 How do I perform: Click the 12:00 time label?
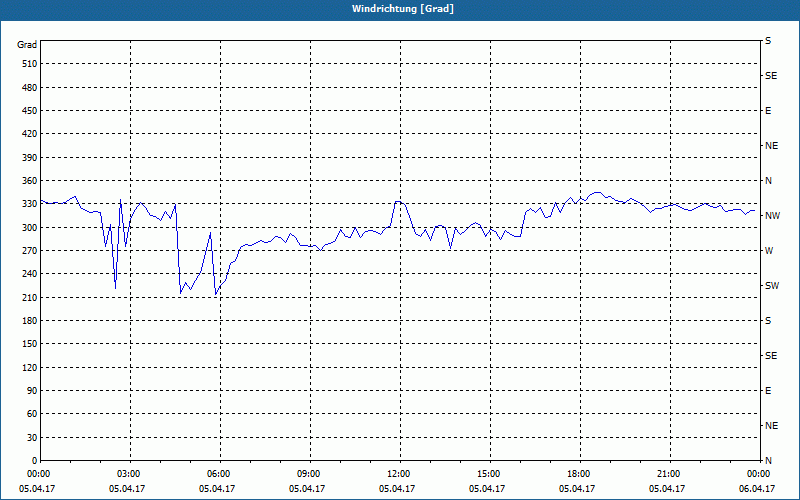(x=400, y=473)
